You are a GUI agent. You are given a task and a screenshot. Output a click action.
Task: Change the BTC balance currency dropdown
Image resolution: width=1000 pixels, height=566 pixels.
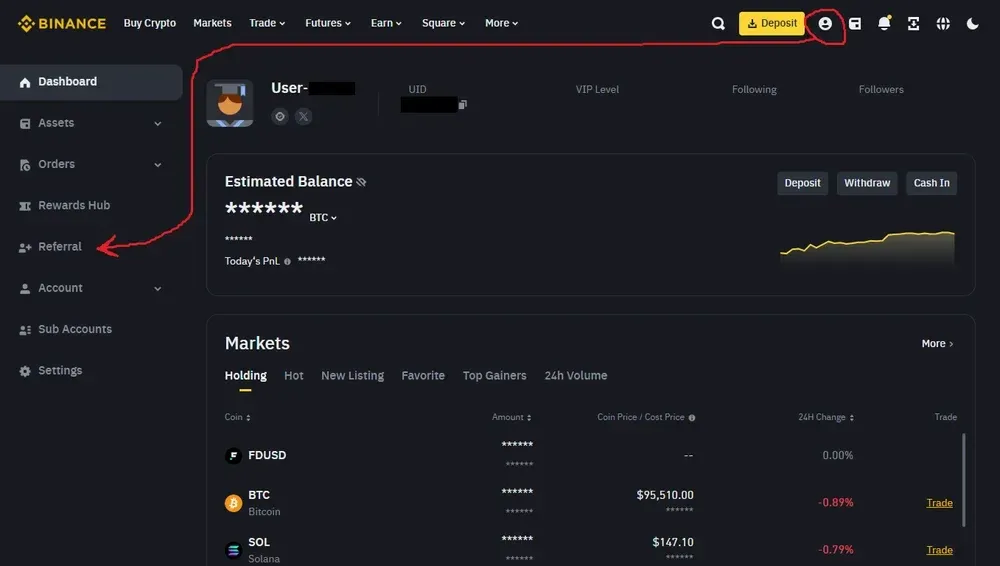(323, 218)
